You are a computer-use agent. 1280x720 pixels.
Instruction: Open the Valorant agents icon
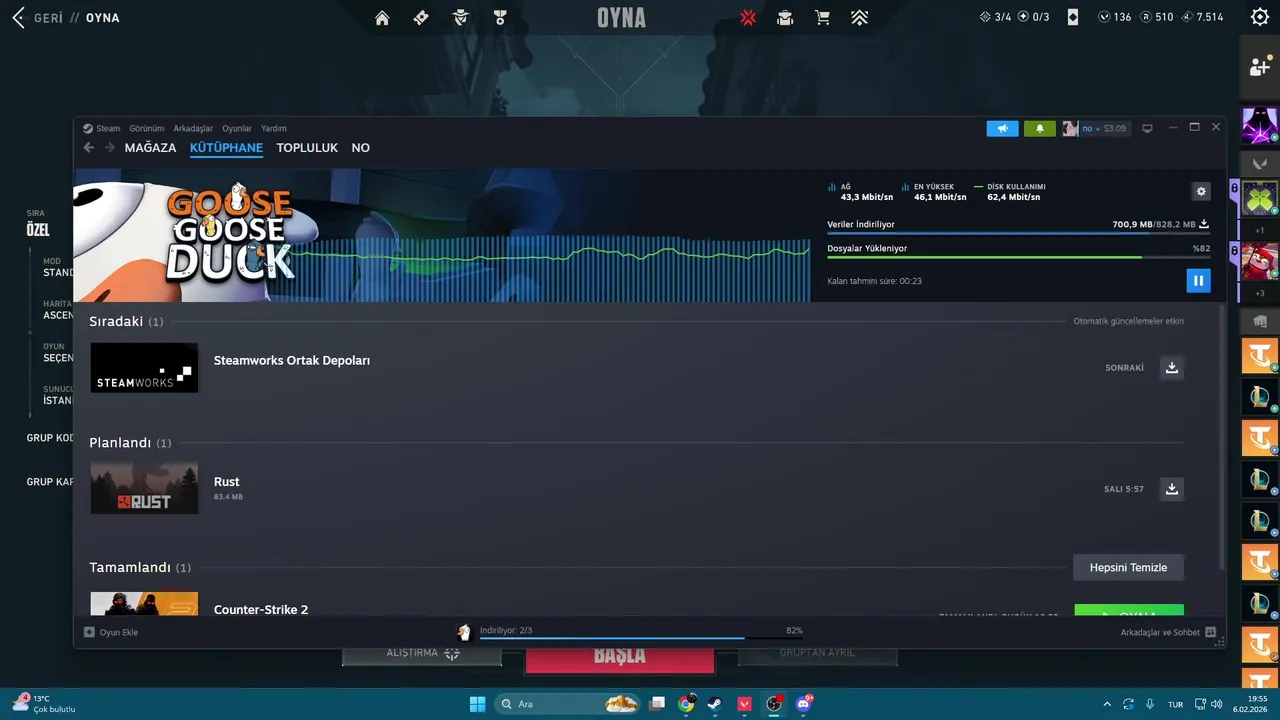tap(461, 17)
